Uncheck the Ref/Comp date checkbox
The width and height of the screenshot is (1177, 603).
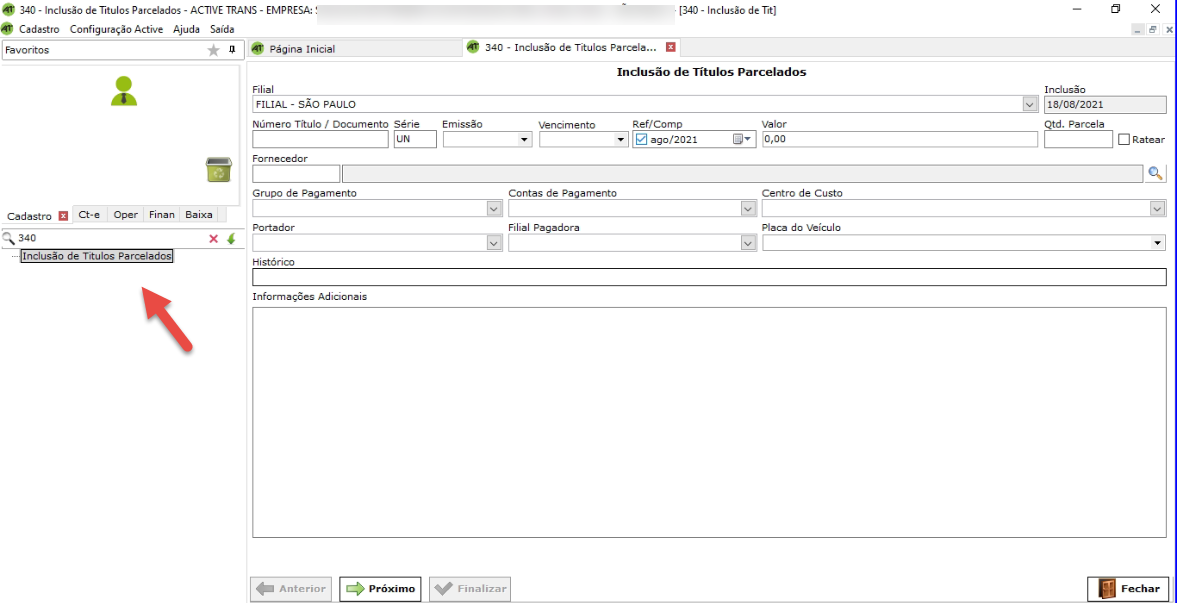641,140
